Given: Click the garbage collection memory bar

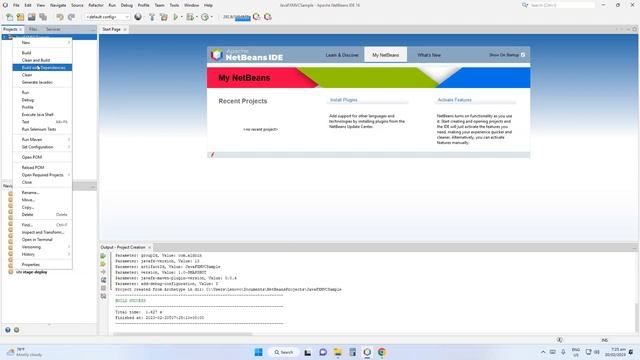Looking at the screenshot, I should [236, 17].
